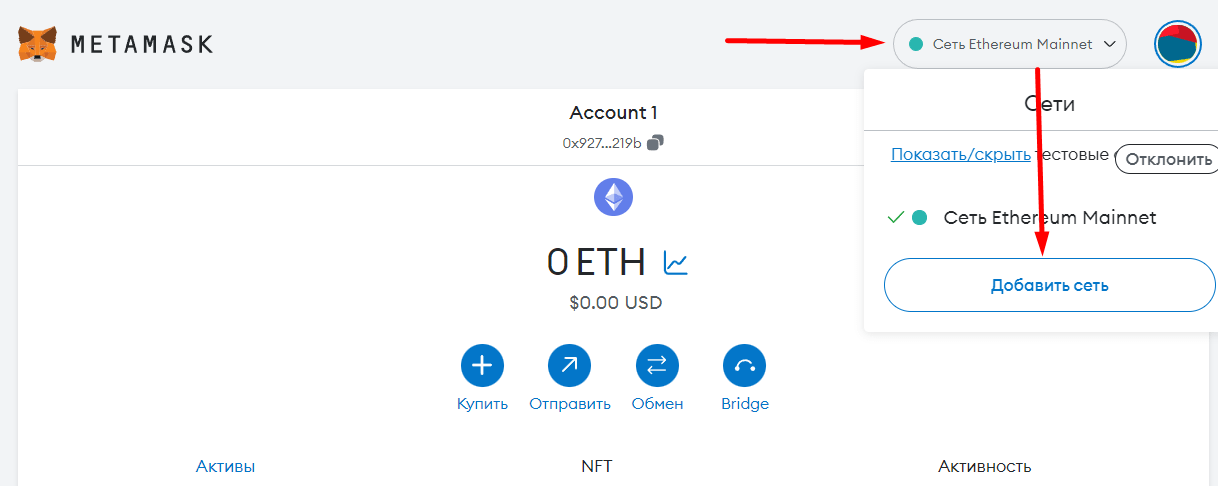1218x486 pixels.
Task: Click the chevron in the network selector
Action: tap(1109, 45)
